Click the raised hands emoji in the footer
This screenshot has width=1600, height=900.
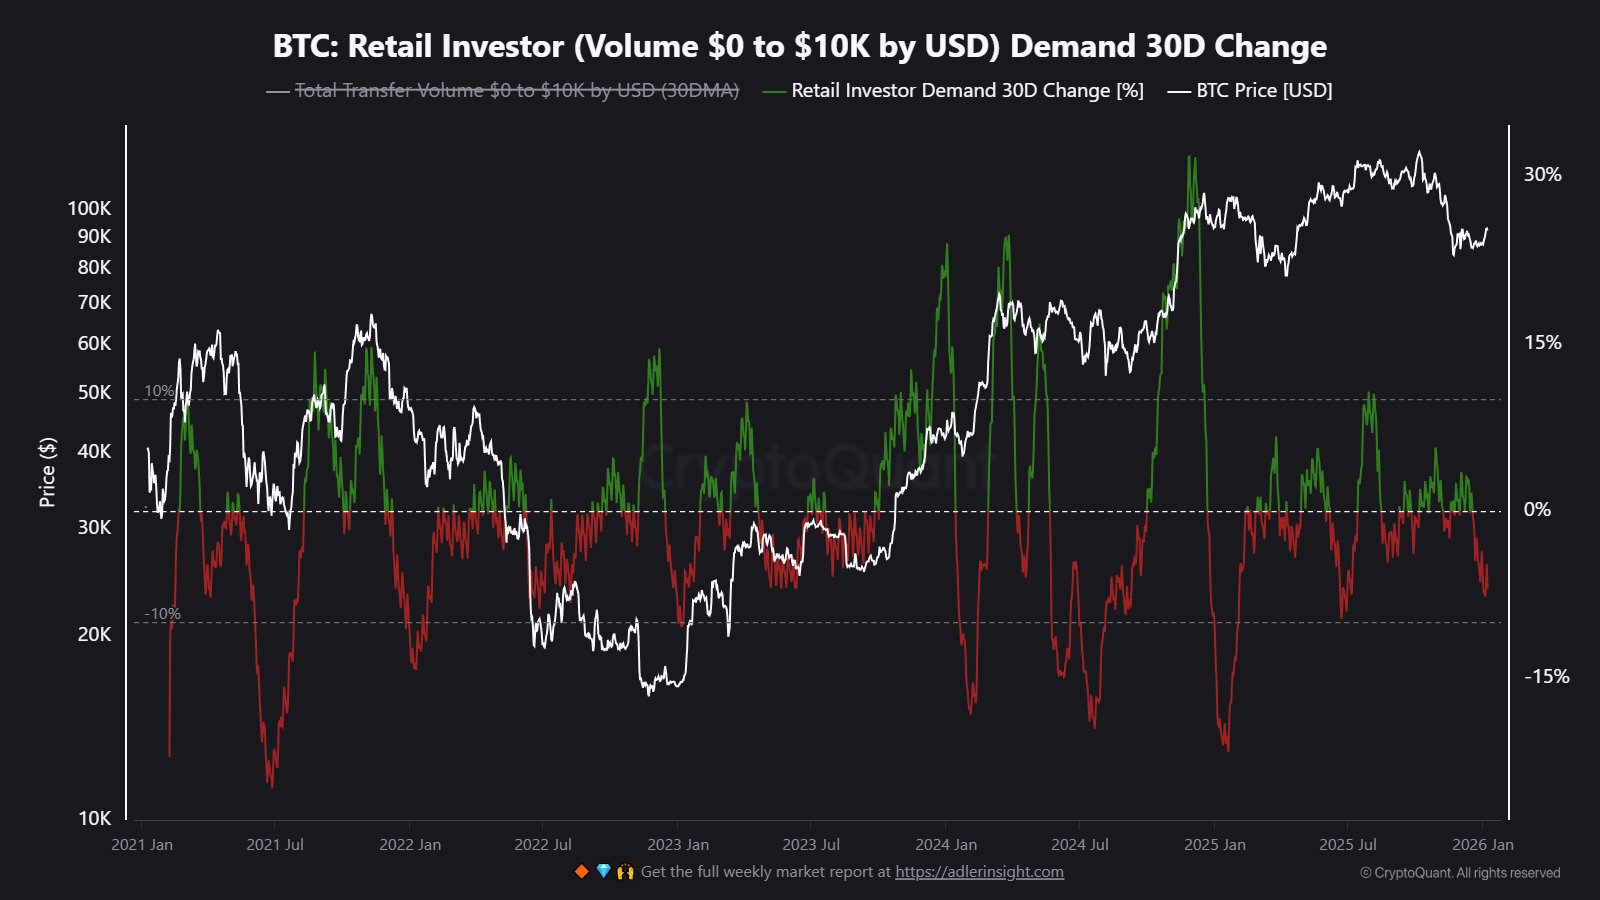624,871
